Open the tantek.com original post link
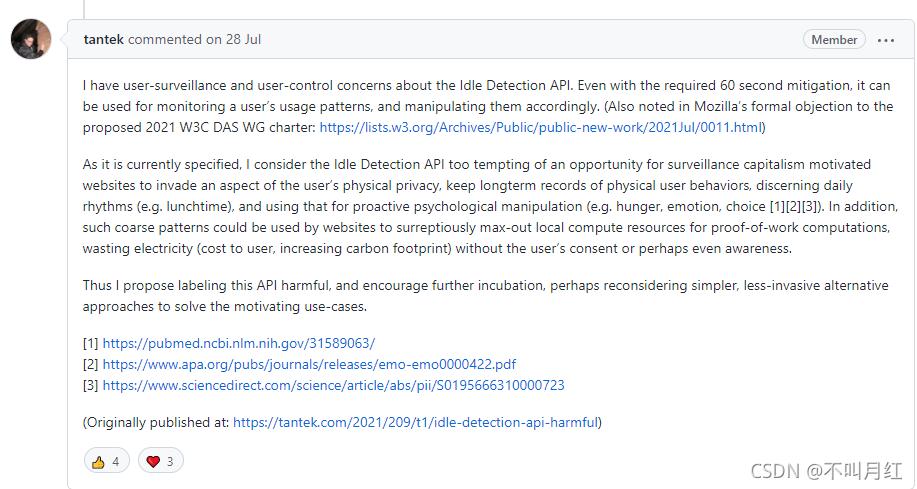 point(415,422)
